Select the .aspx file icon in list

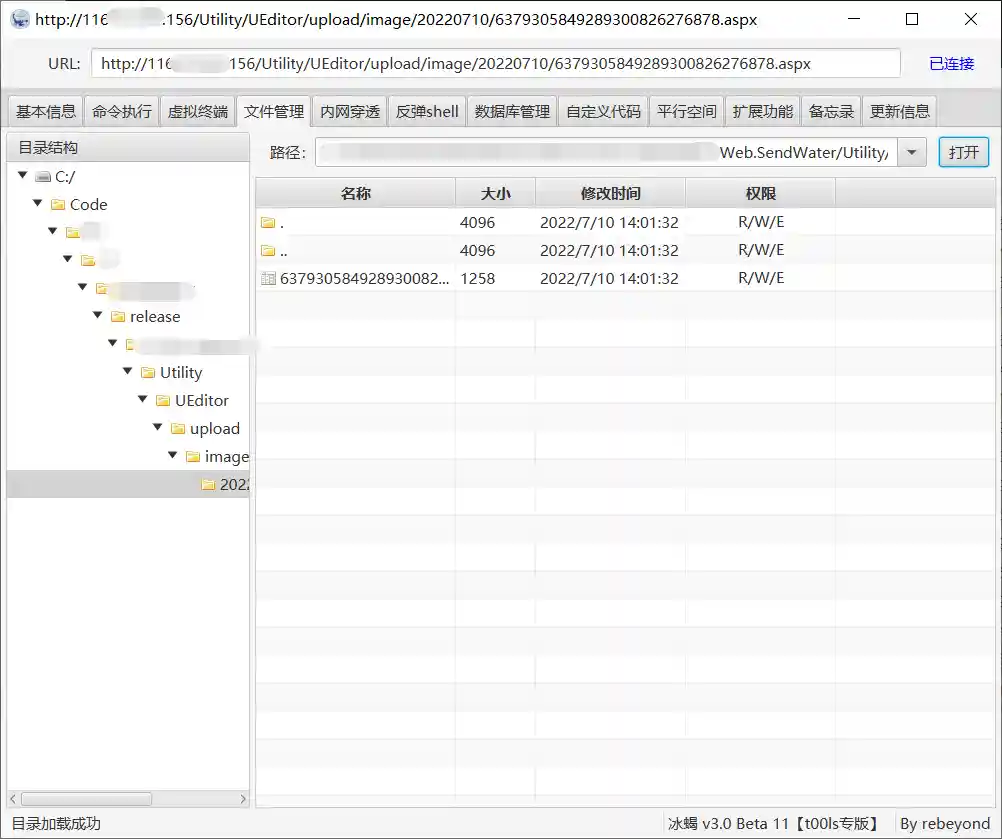click(x=268, y=279)
